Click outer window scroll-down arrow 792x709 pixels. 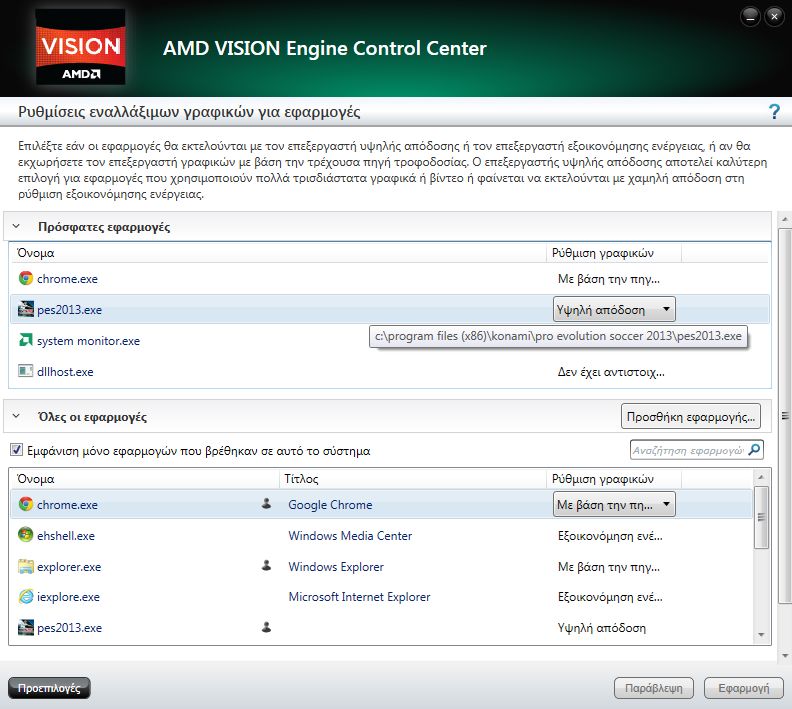[785, 655]
